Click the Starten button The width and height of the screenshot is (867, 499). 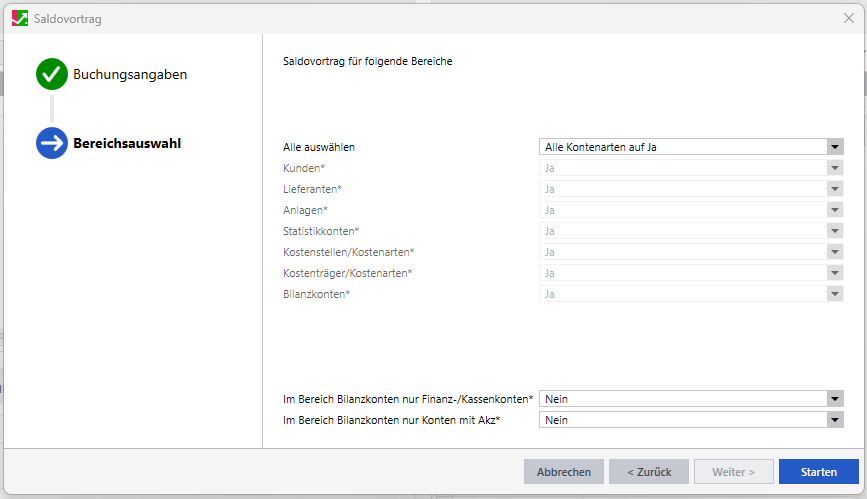point(818,472)
